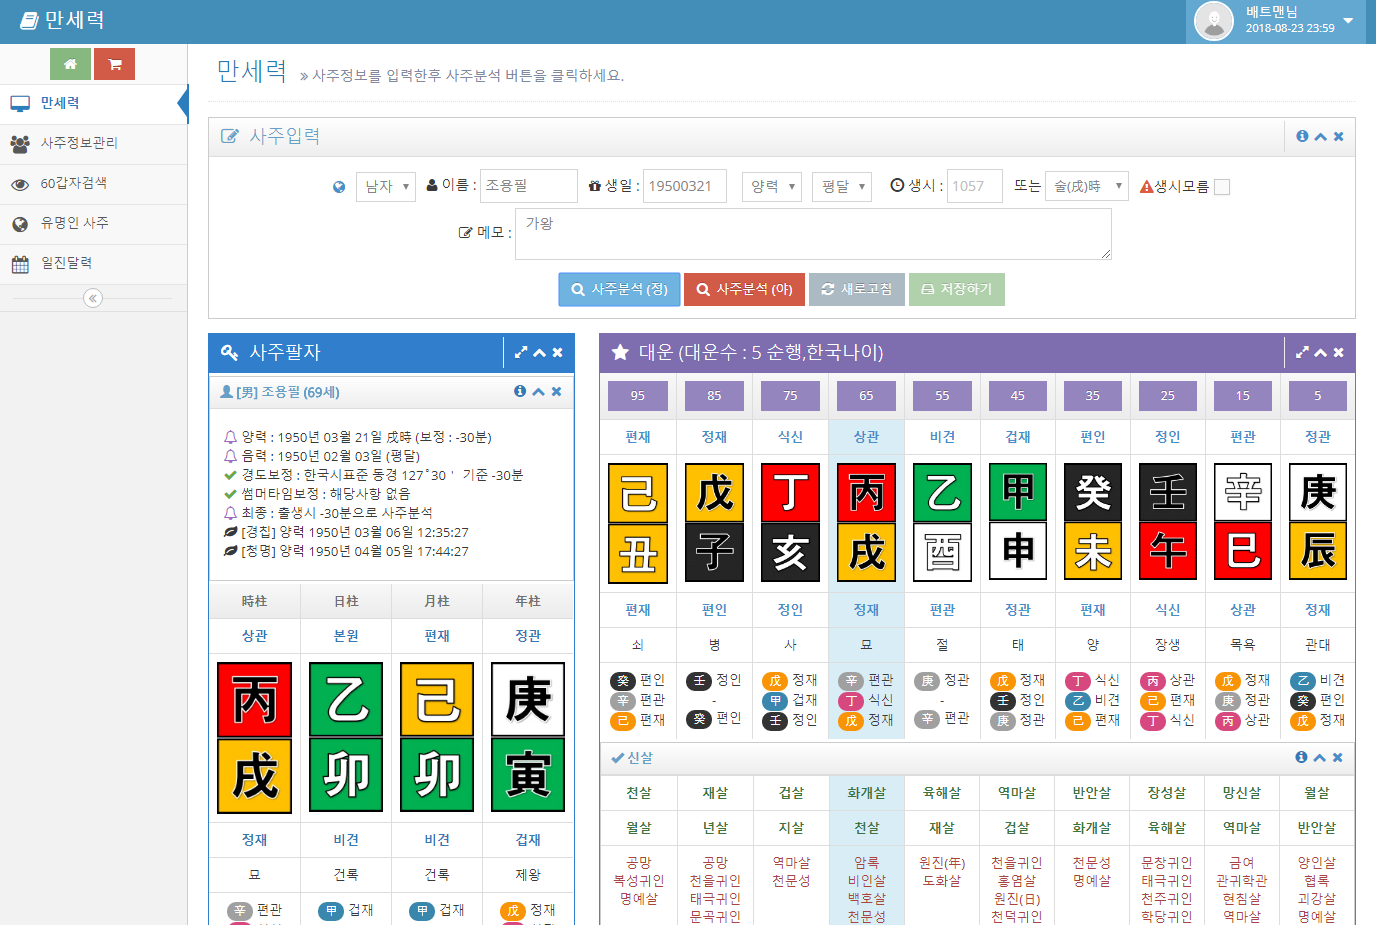Viewport: 1376px width, 925px height.
Task: Close the 신살 section with its x icon
Action: click(x=1337, y=757)
